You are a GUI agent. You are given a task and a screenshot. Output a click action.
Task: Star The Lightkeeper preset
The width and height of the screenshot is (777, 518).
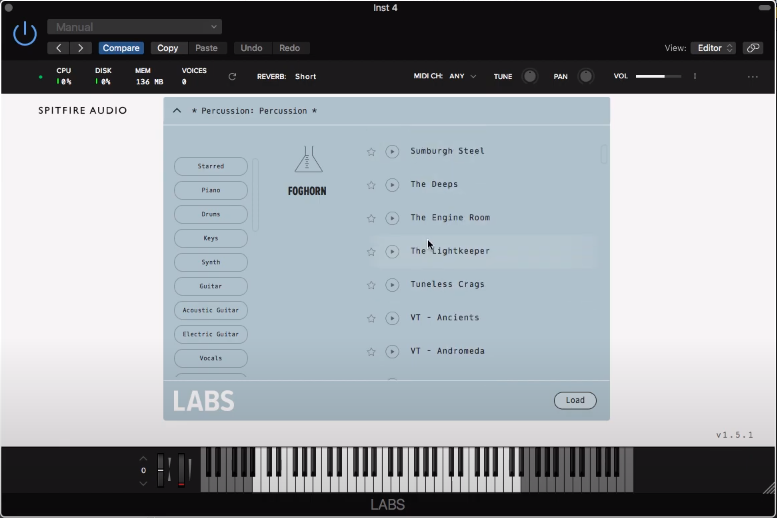371,252
